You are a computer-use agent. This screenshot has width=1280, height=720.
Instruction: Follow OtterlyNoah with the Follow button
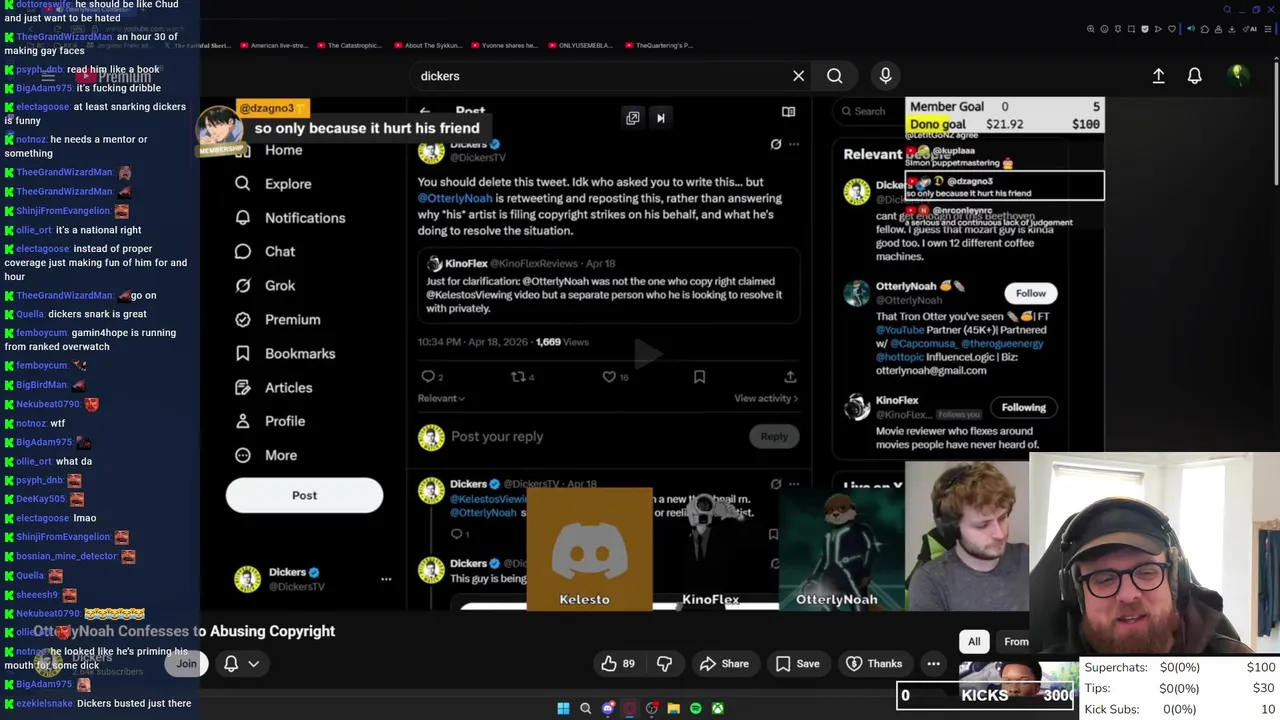[x=1030, y=293]
